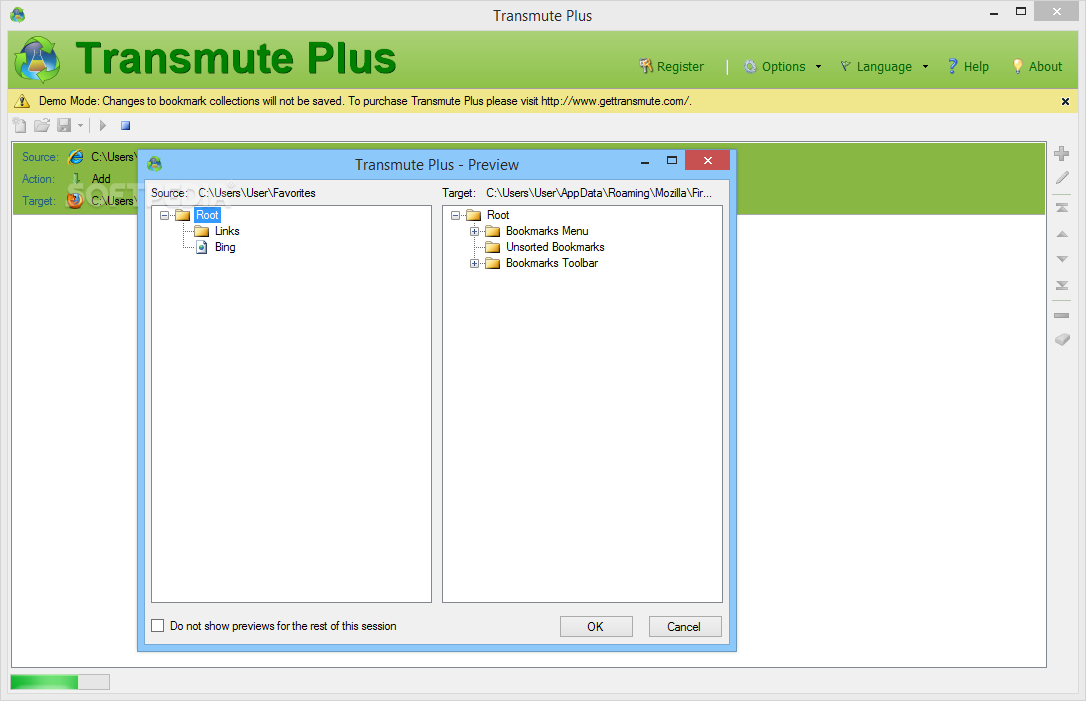The height and width of the screenshot is (701, 1086).
Task: Open the Save dropdown arrow in toolbar
Action: [x=80, y=125]
